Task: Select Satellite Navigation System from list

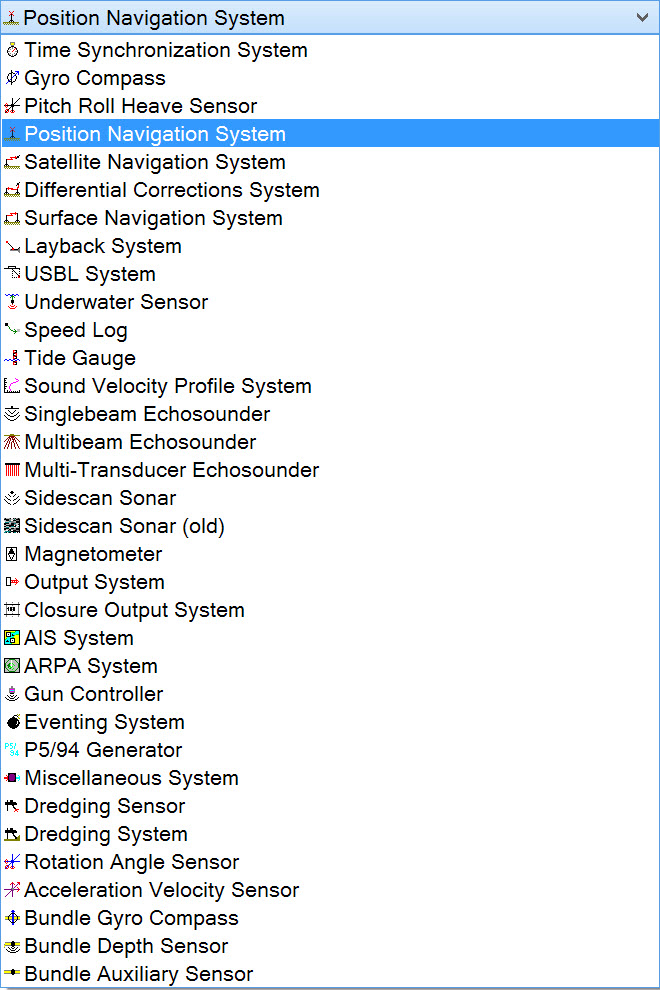Action: pos(155,162)
